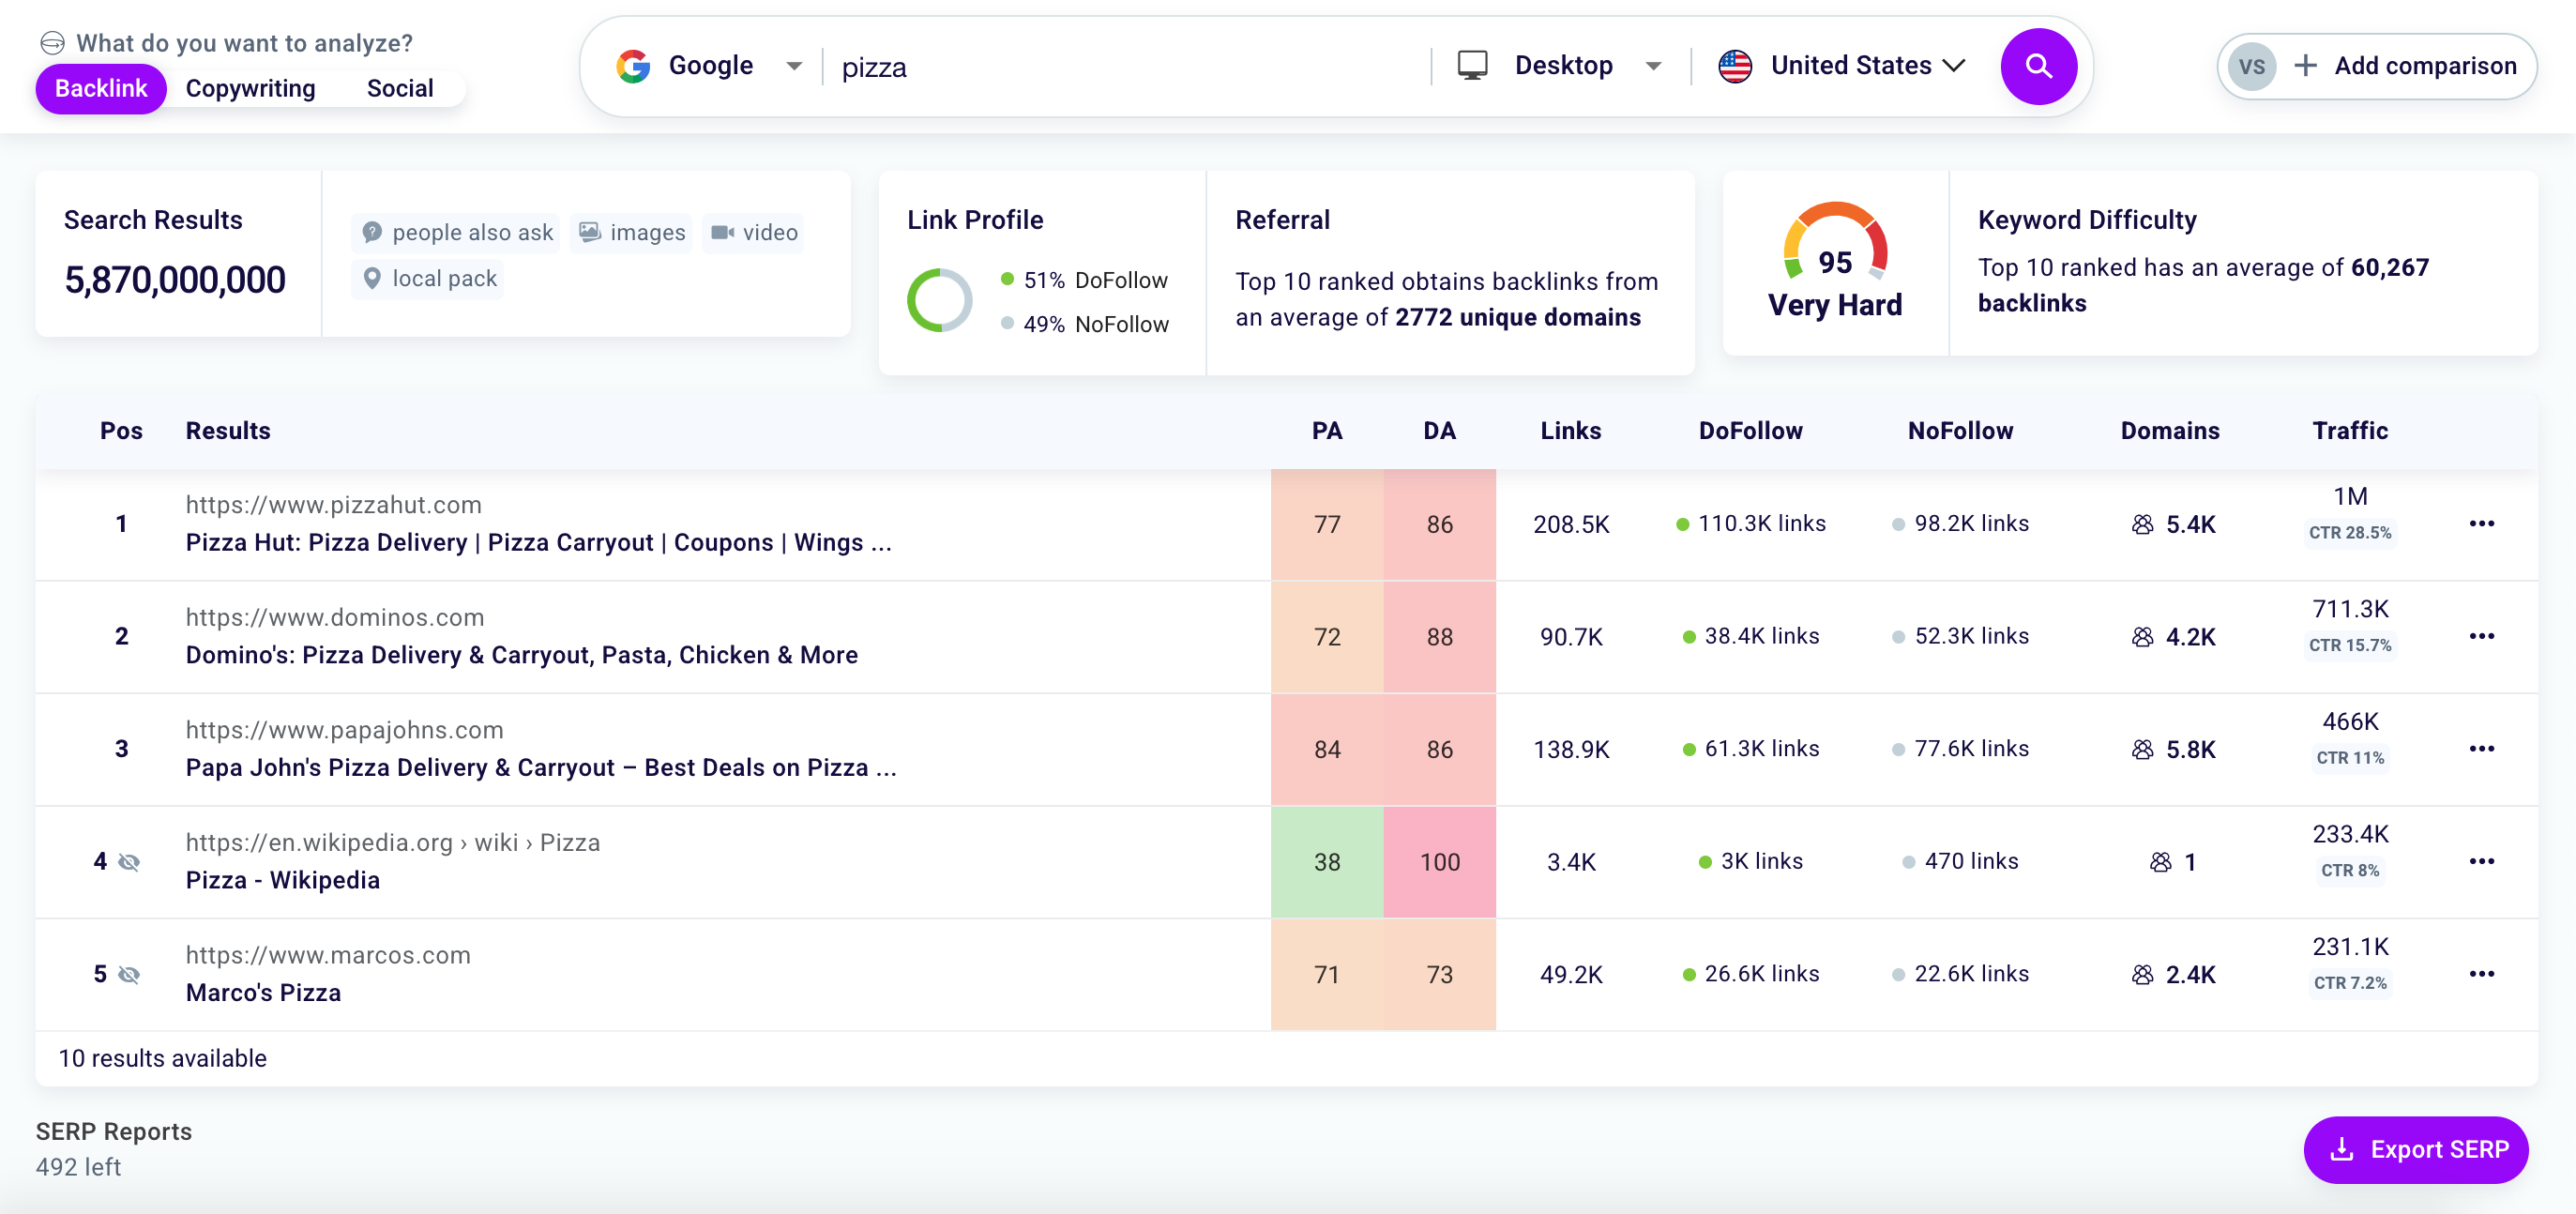Screen dimensions: 2576x1214
Task: Open the Papa John's result title link
Action: [540, 767]
